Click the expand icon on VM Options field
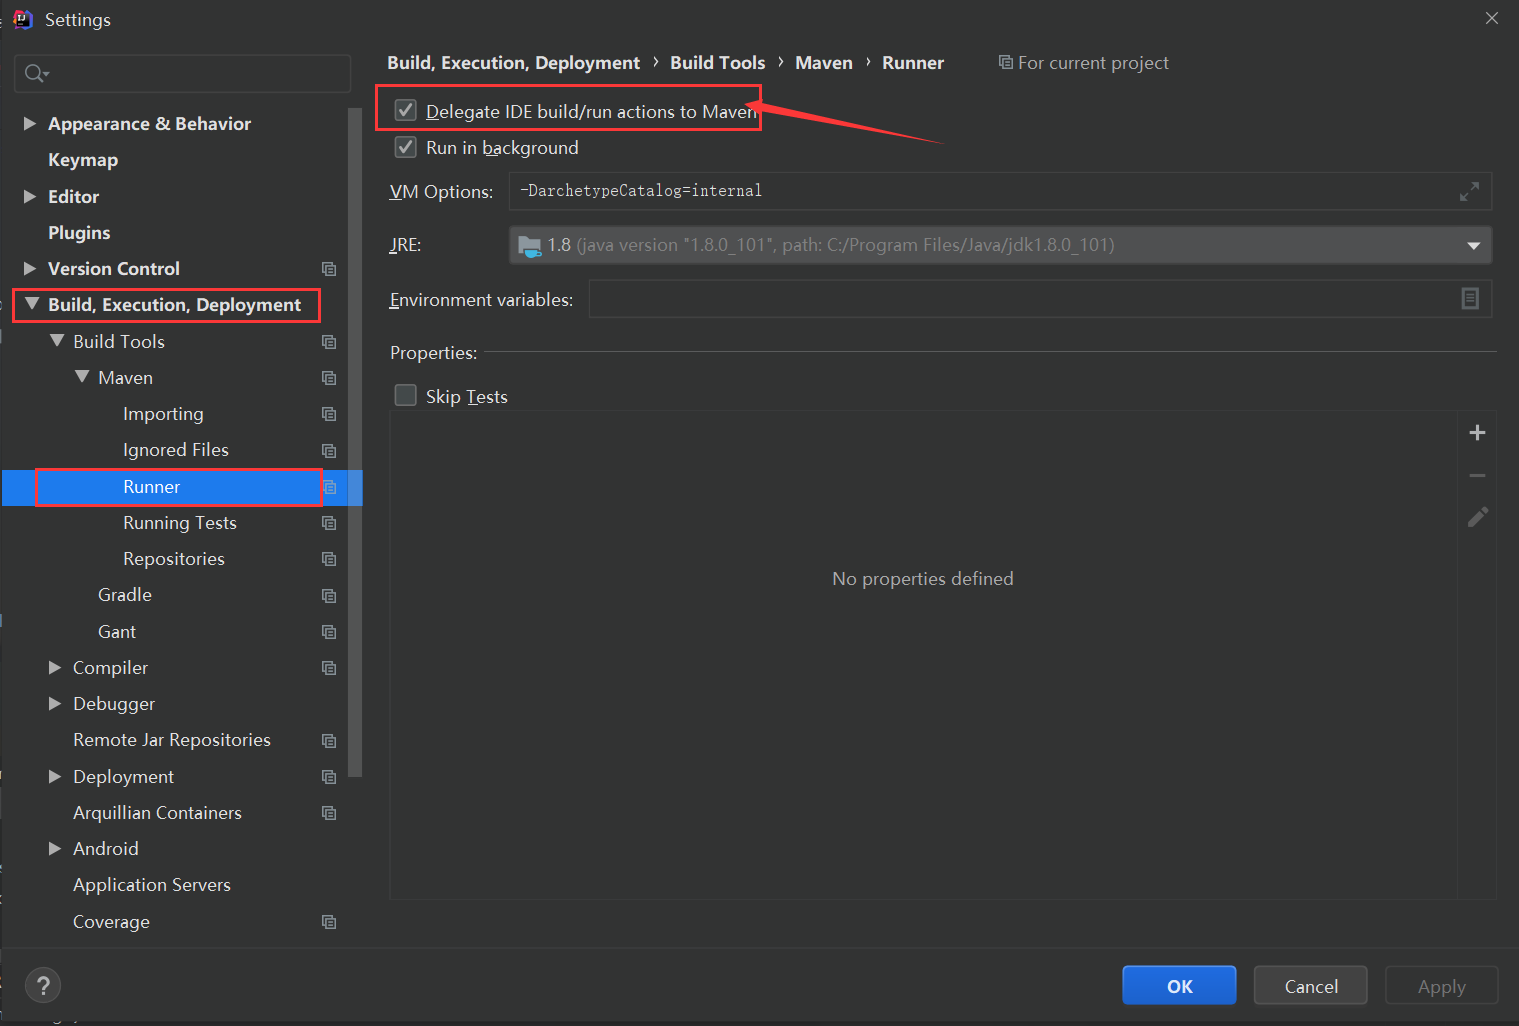The image size is (1519, 1026). pyautogui.click(x=1469, y=191)
